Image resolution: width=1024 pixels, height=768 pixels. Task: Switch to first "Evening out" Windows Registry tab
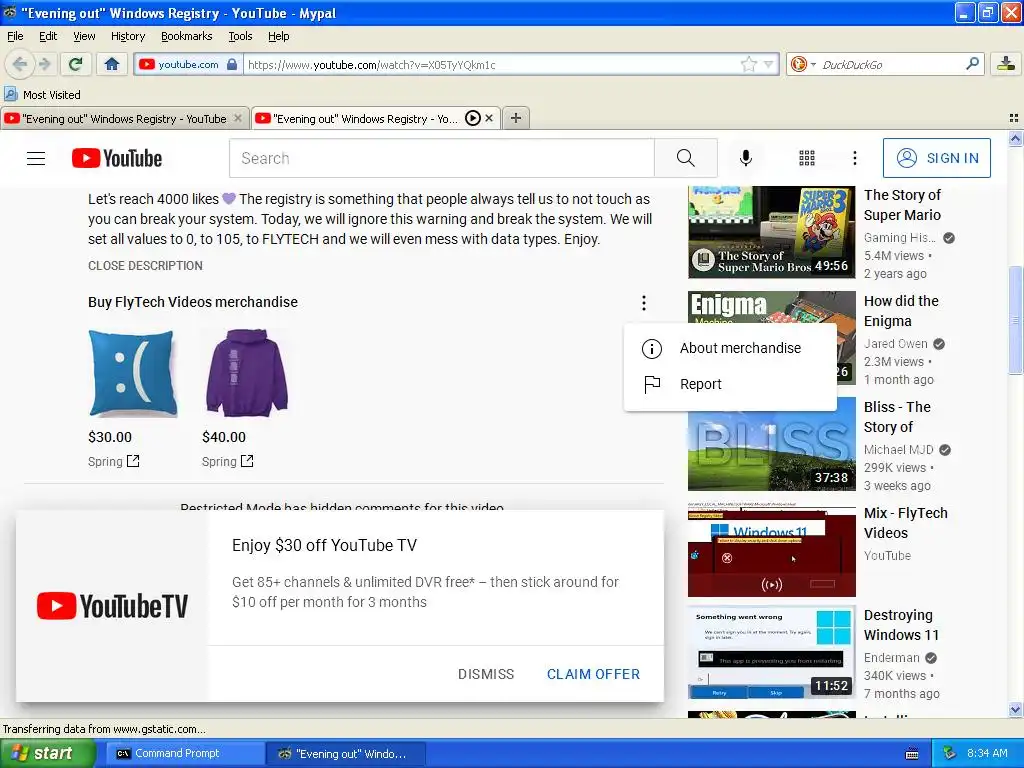[x=124, y=118]
